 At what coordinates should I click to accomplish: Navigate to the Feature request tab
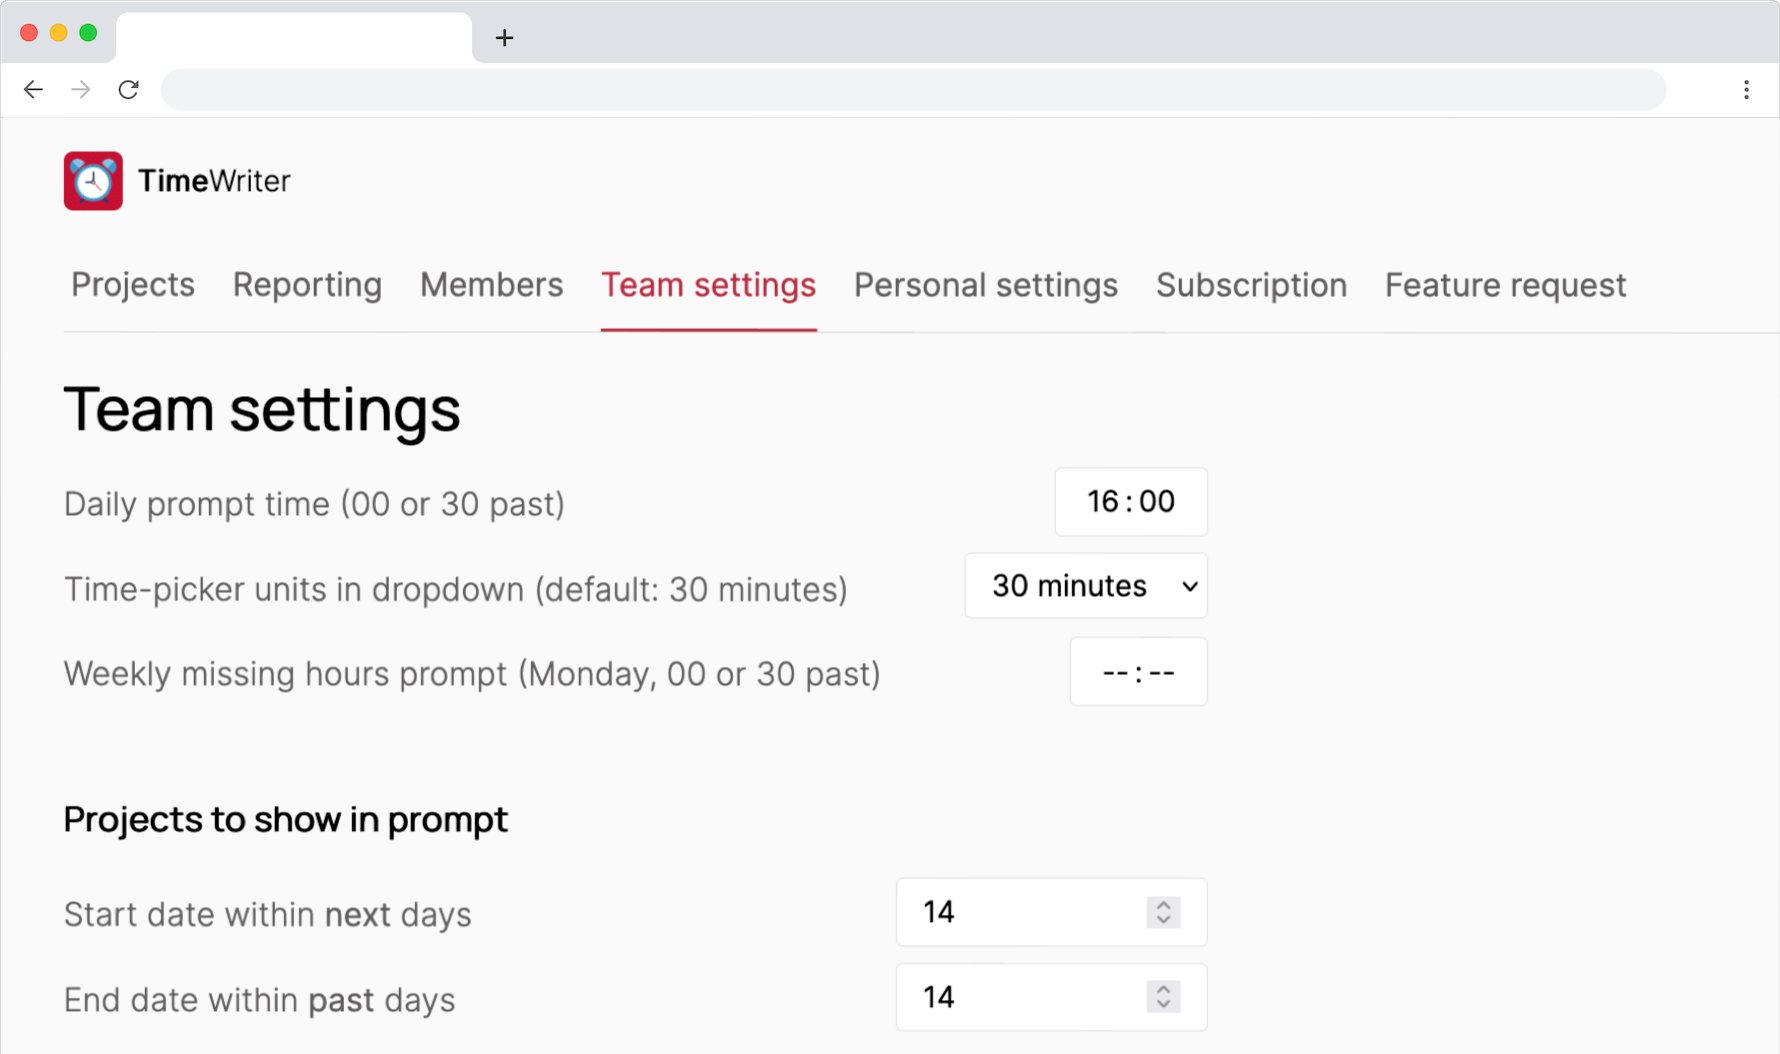(1505, 286)
